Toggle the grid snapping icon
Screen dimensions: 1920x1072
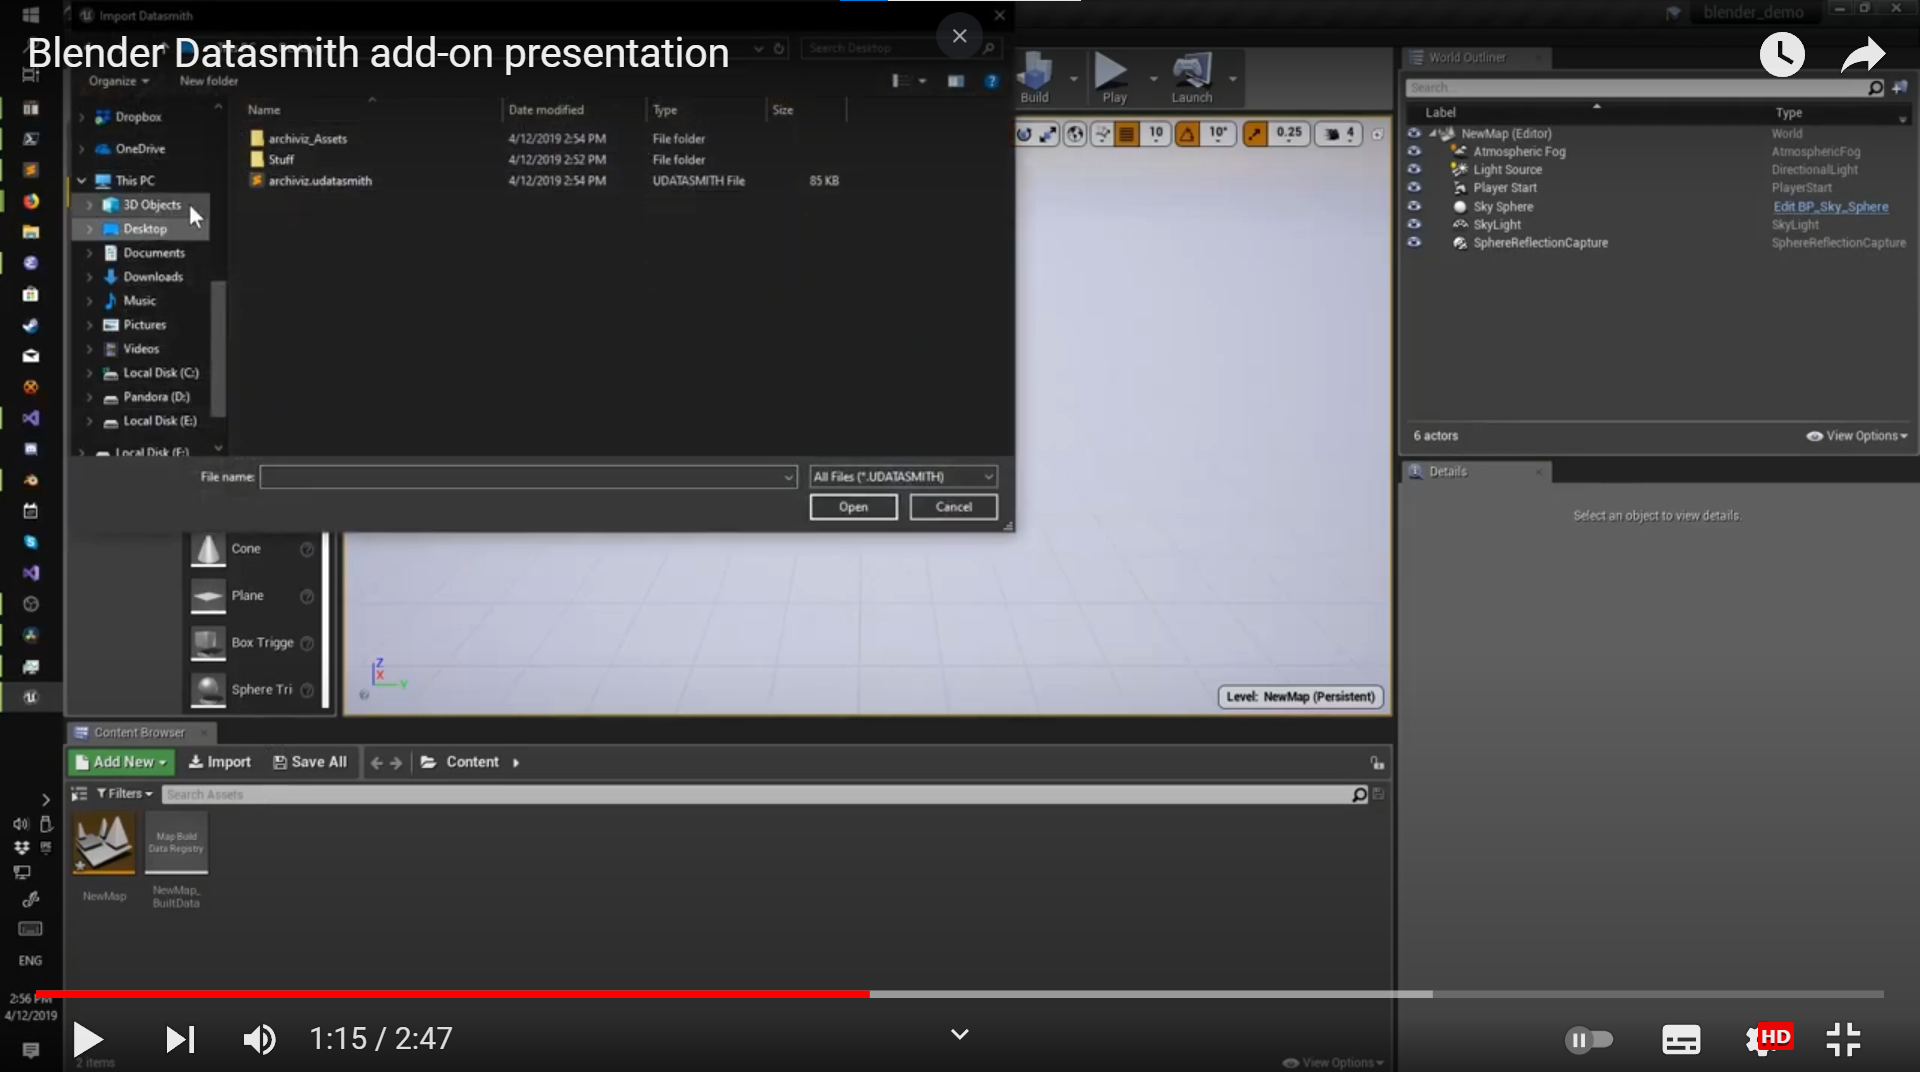tap(1127, 133)
